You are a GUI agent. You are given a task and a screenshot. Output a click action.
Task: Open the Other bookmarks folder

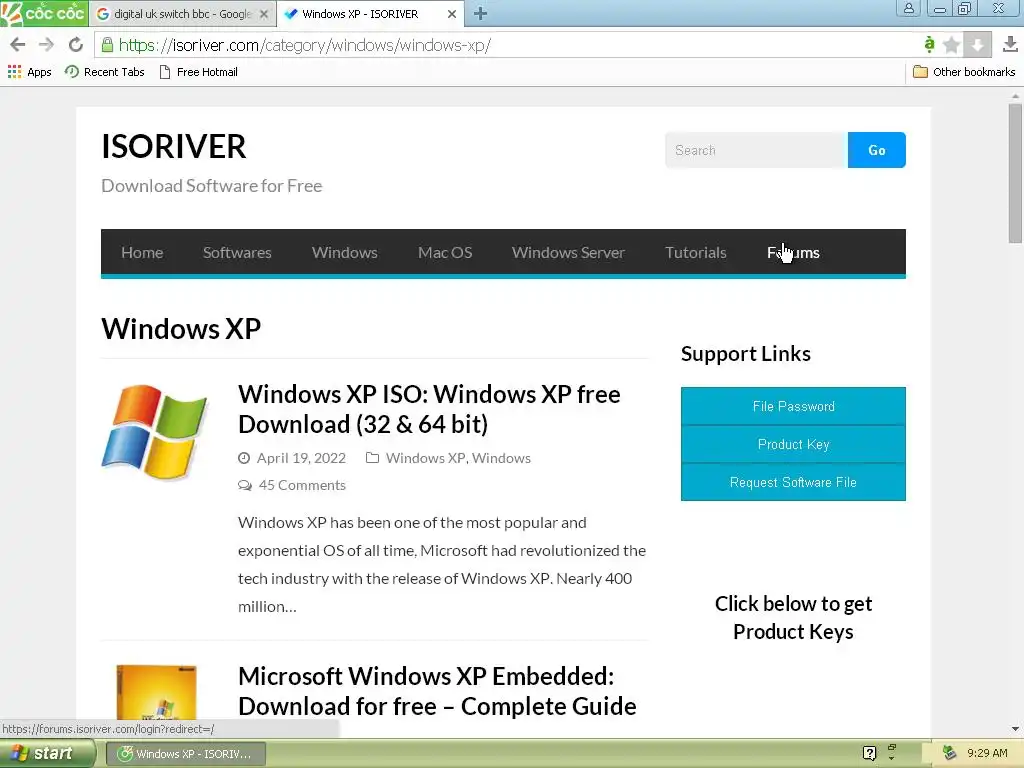pos(964,72)
